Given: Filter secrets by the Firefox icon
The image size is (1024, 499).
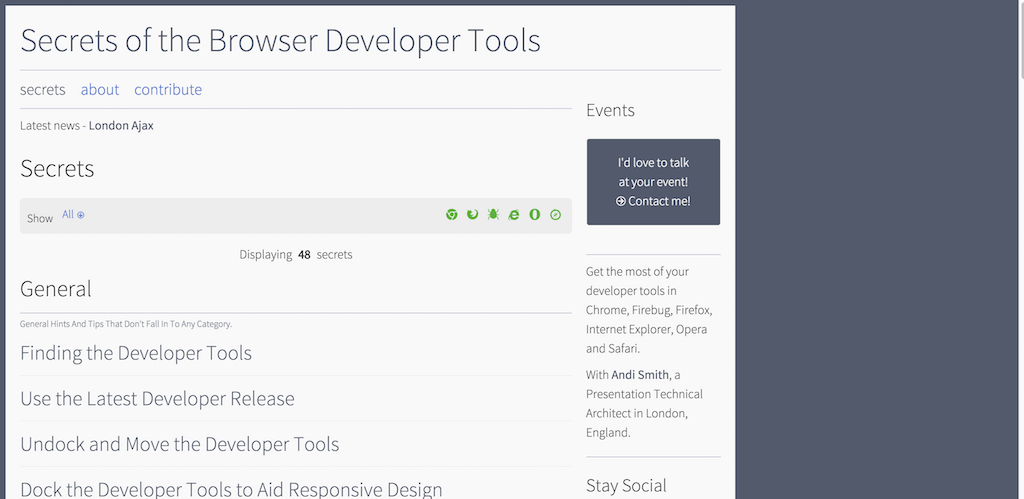Looking at the screenshot, I should click(472, 215).
